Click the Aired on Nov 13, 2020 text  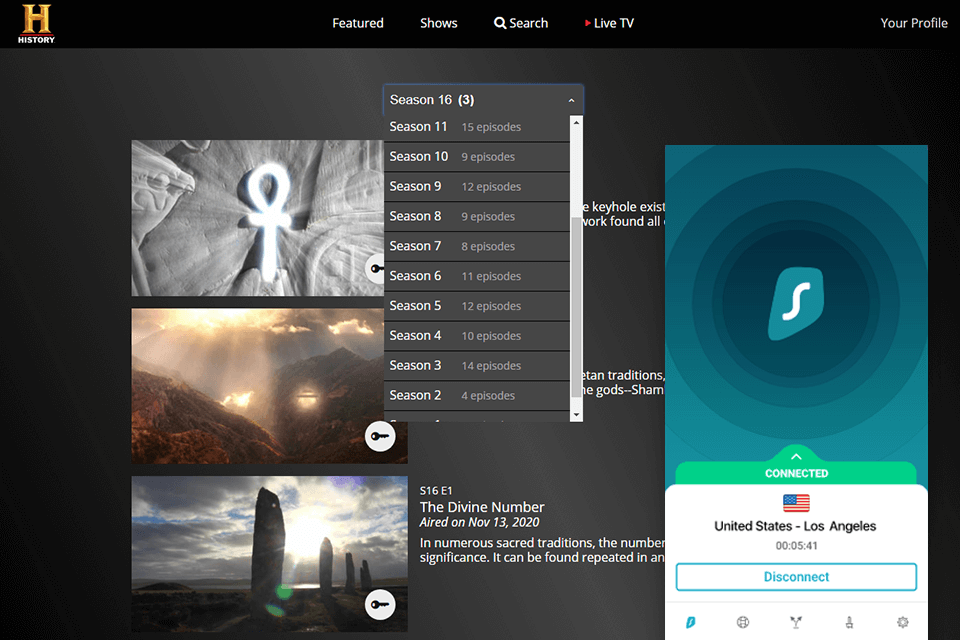(x=479, y=522)
